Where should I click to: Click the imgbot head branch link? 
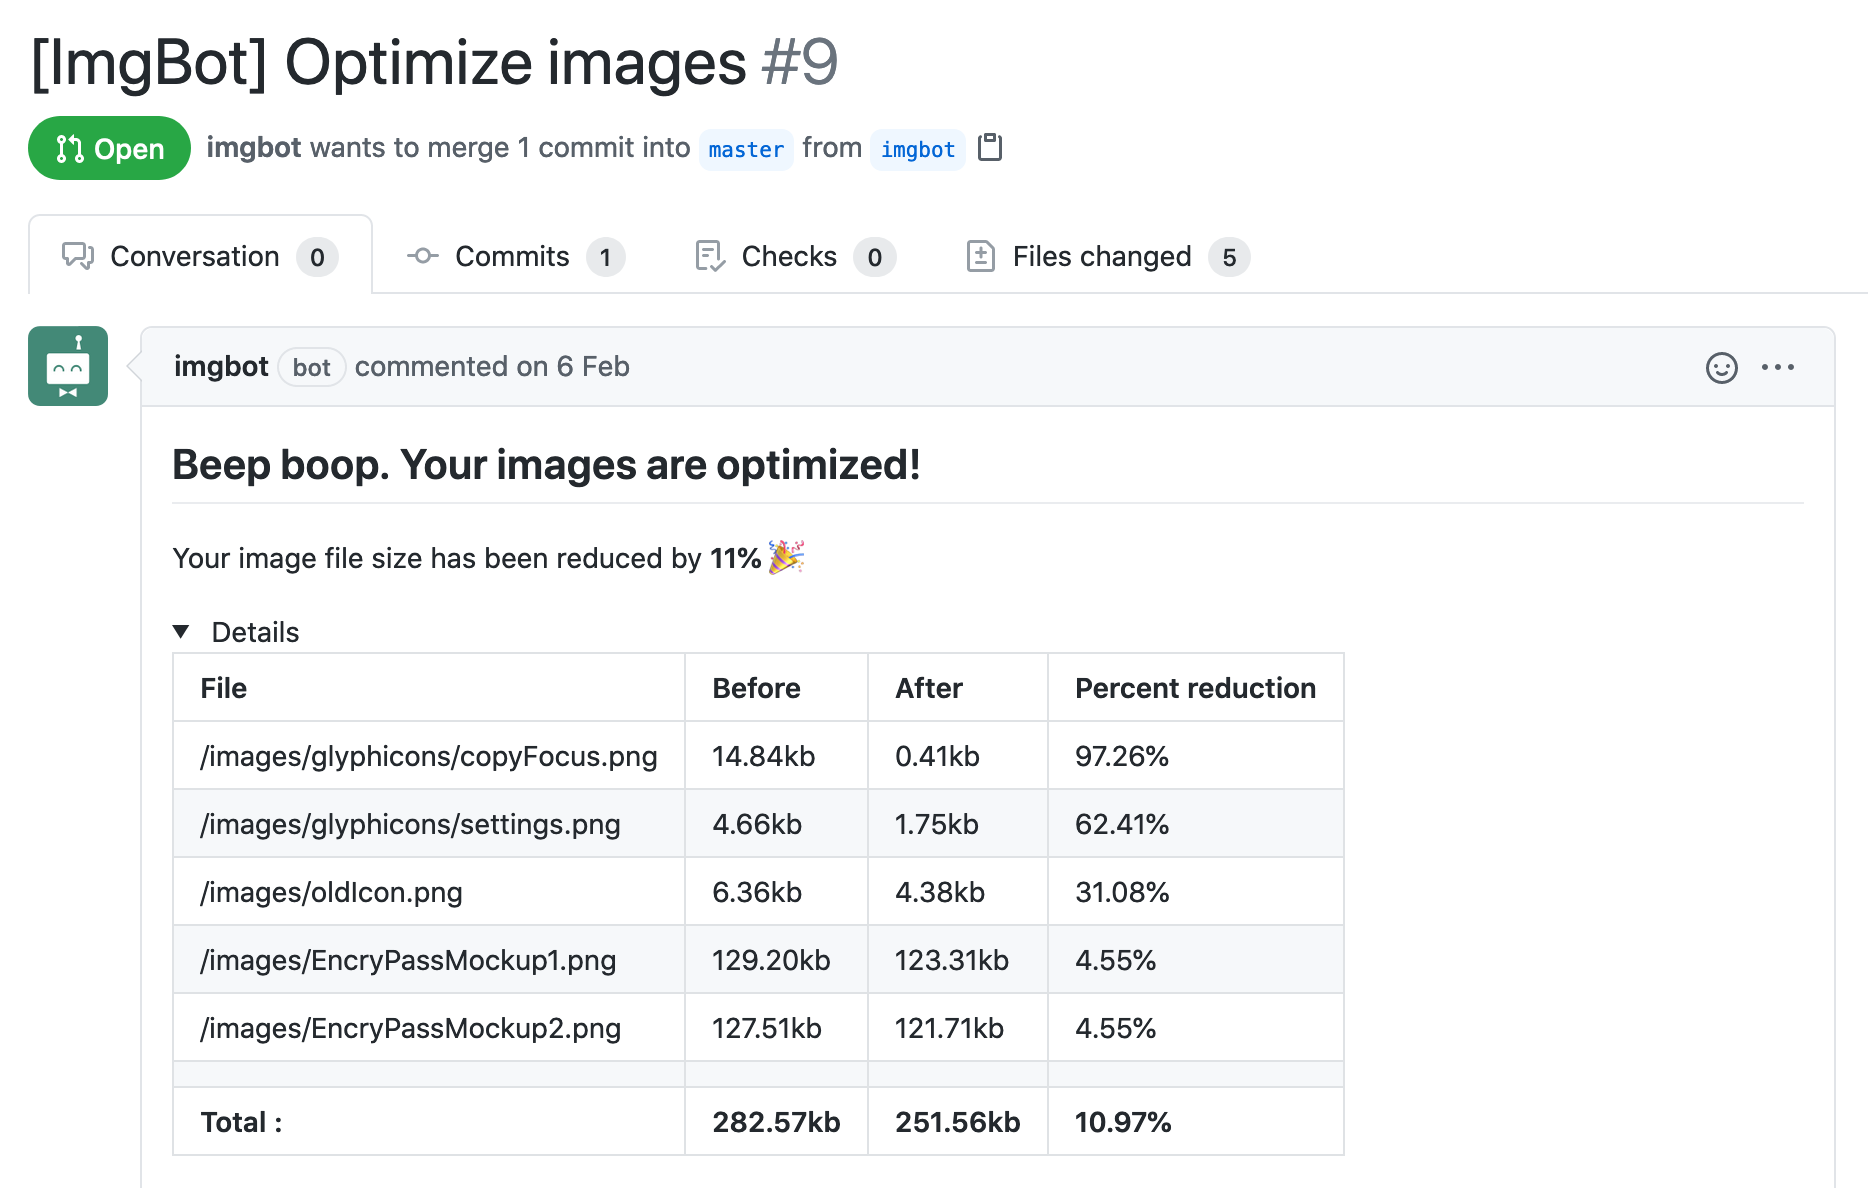(917, 150)
